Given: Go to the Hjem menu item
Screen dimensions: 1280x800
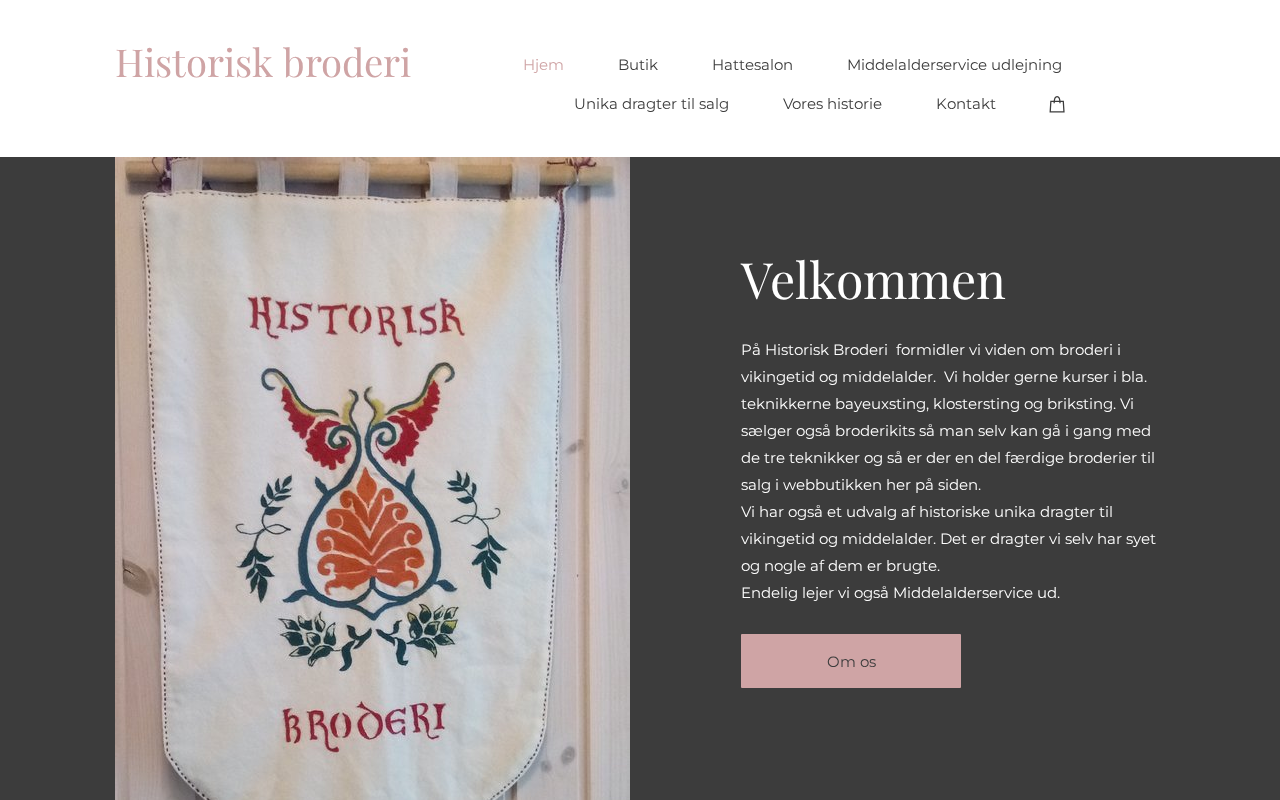Looking at the screenshot, I should 543,65.
